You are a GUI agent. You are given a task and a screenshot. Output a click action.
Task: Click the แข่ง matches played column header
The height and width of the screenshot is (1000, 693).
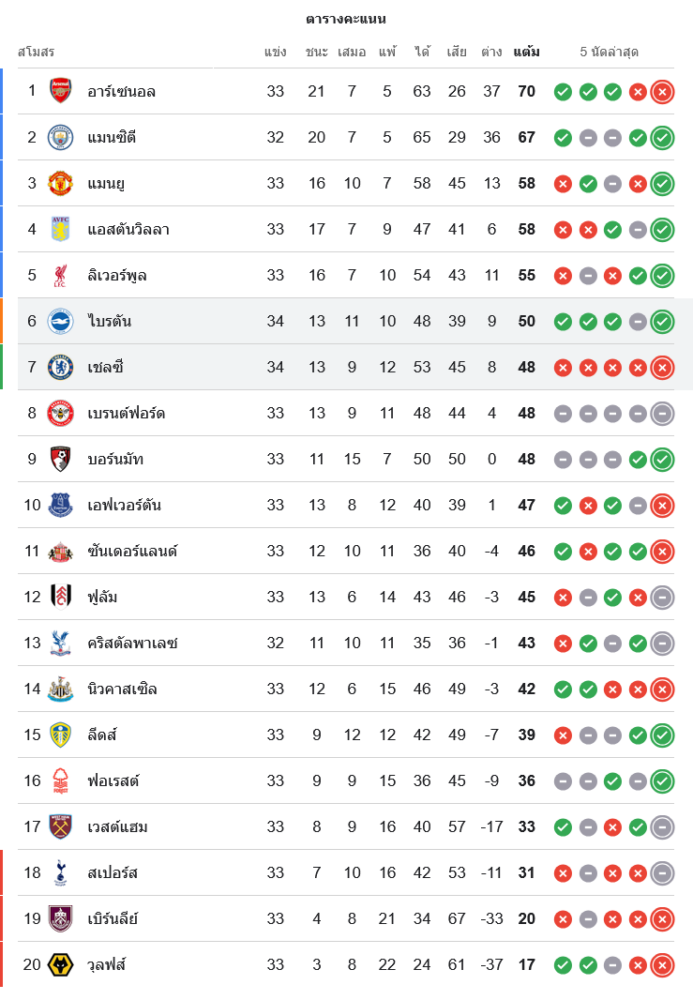[276, 52]
